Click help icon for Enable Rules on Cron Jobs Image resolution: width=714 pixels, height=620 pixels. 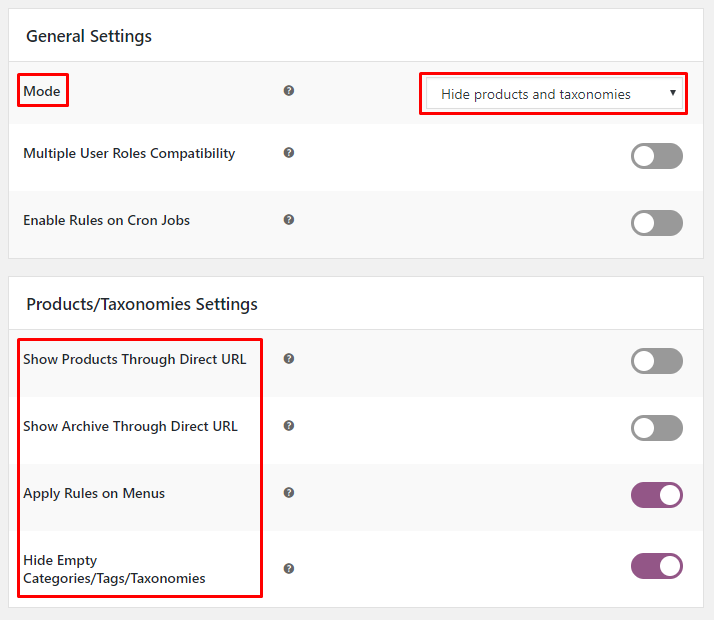289,220
